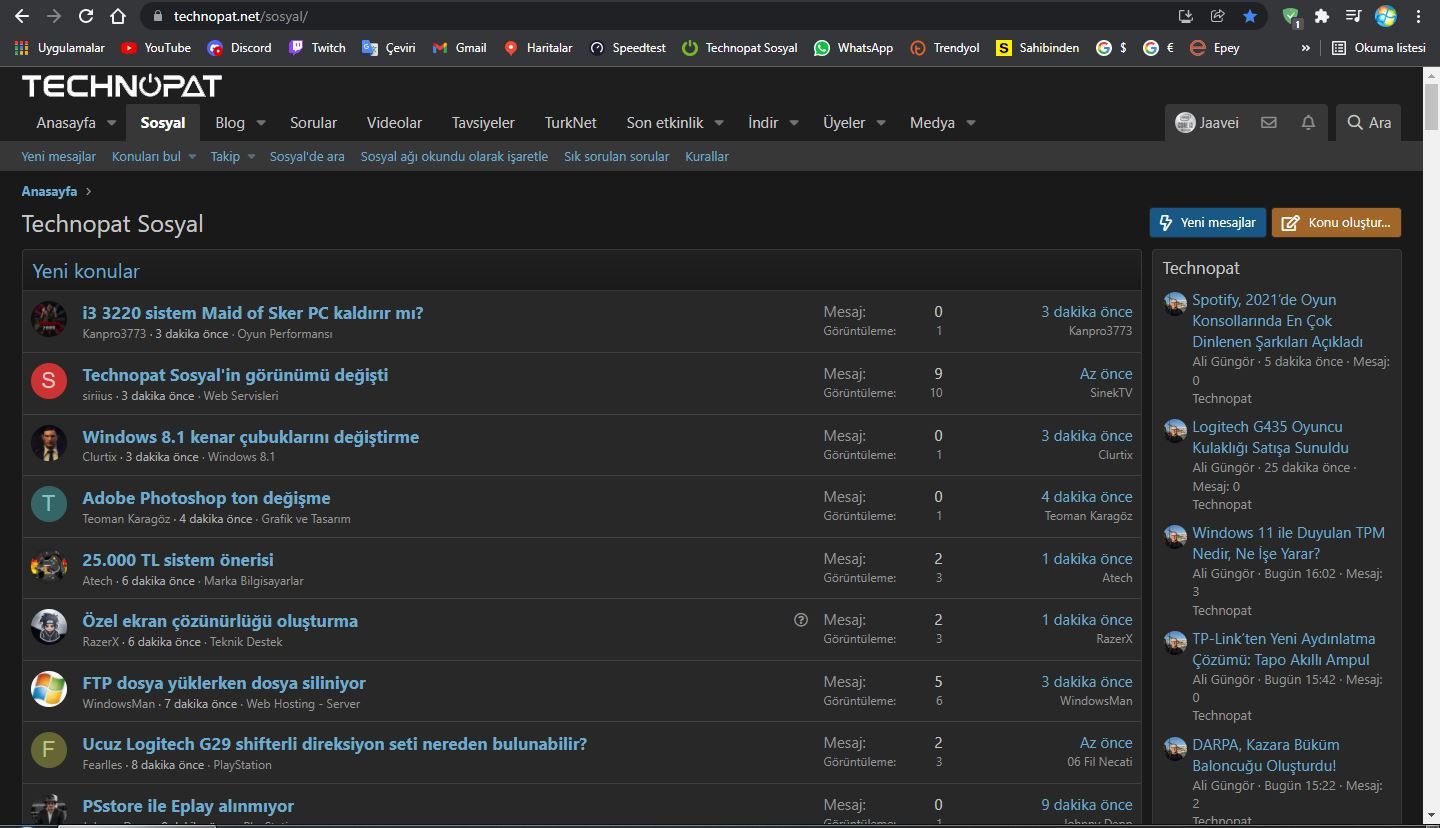Screen dimensions: 1440x828
Task: Open the browser extensions puzzle icon
Action: [x=1322, y=16]
